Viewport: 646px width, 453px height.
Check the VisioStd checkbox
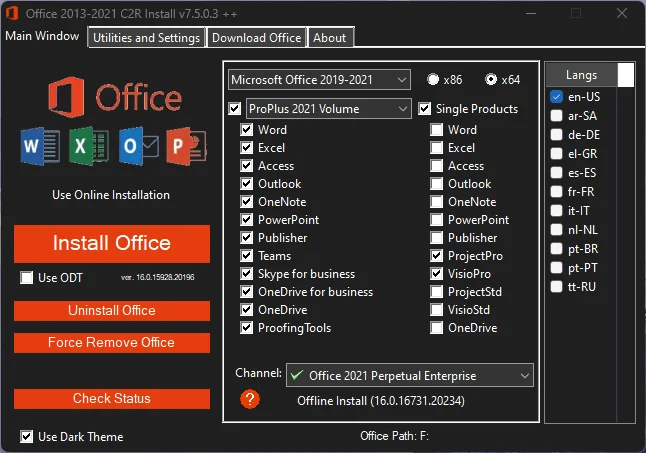coord(437,310)
